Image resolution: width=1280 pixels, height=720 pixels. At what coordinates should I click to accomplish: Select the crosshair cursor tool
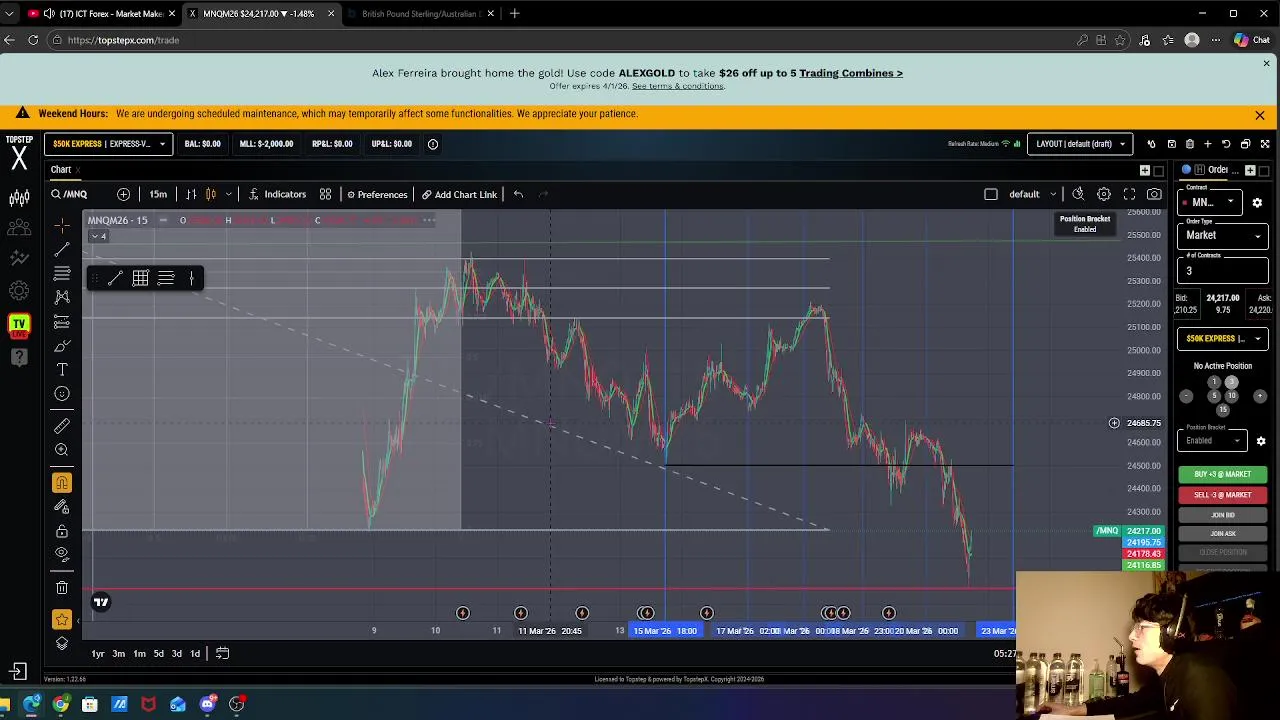point(62,225)
